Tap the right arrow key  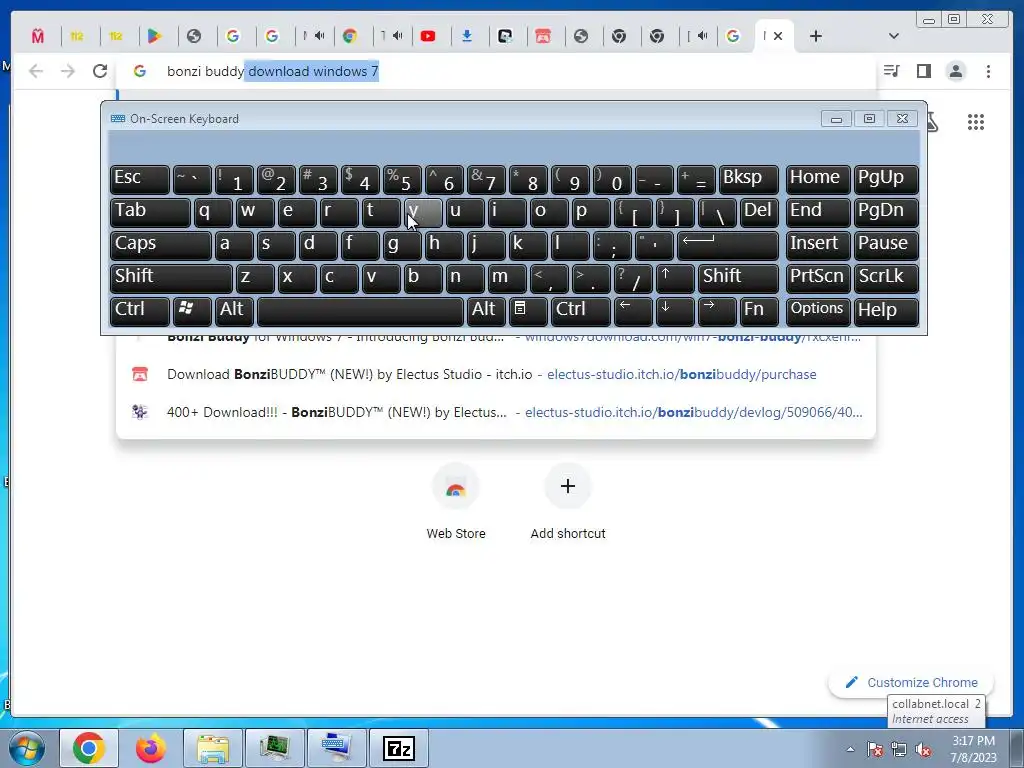(717, 311)
